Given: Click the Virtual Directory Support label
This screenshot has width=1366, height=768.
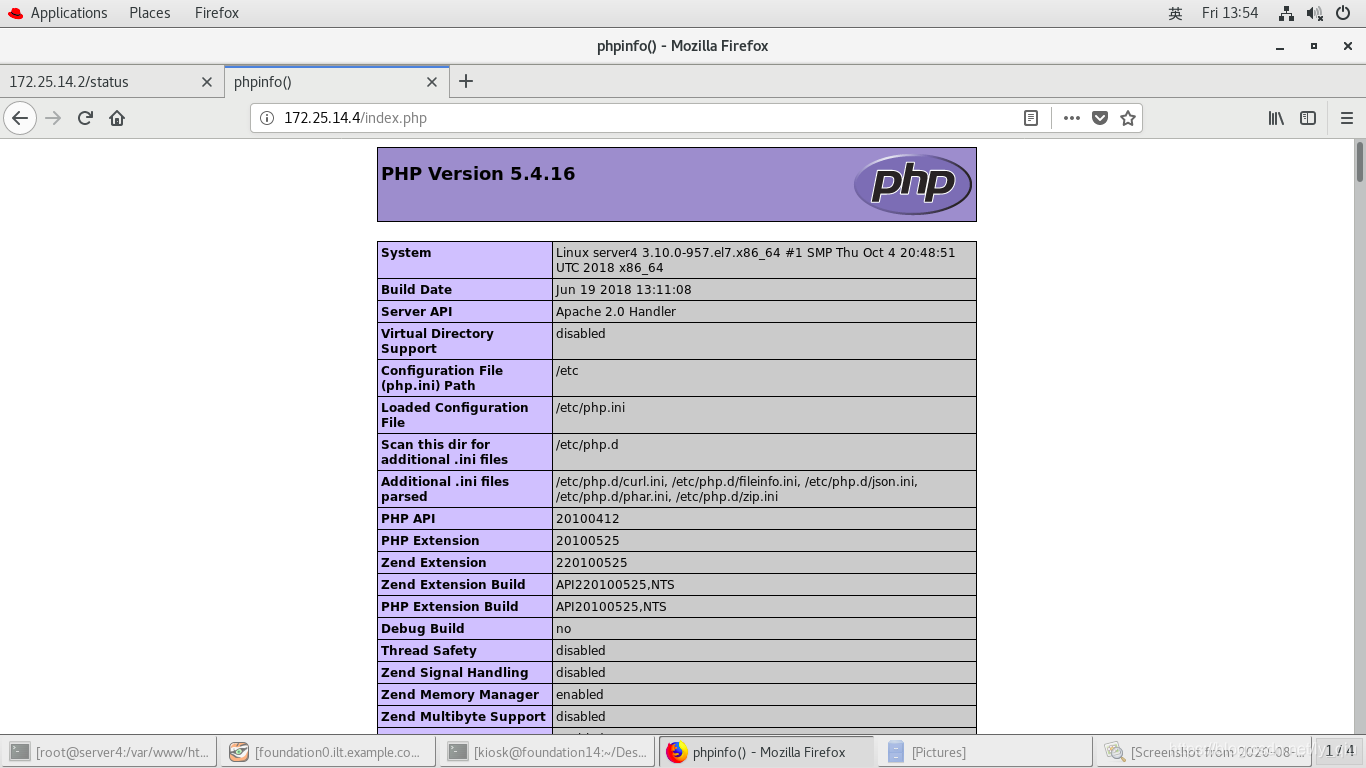Looking at the screenshot, I should tap(437, 341).
